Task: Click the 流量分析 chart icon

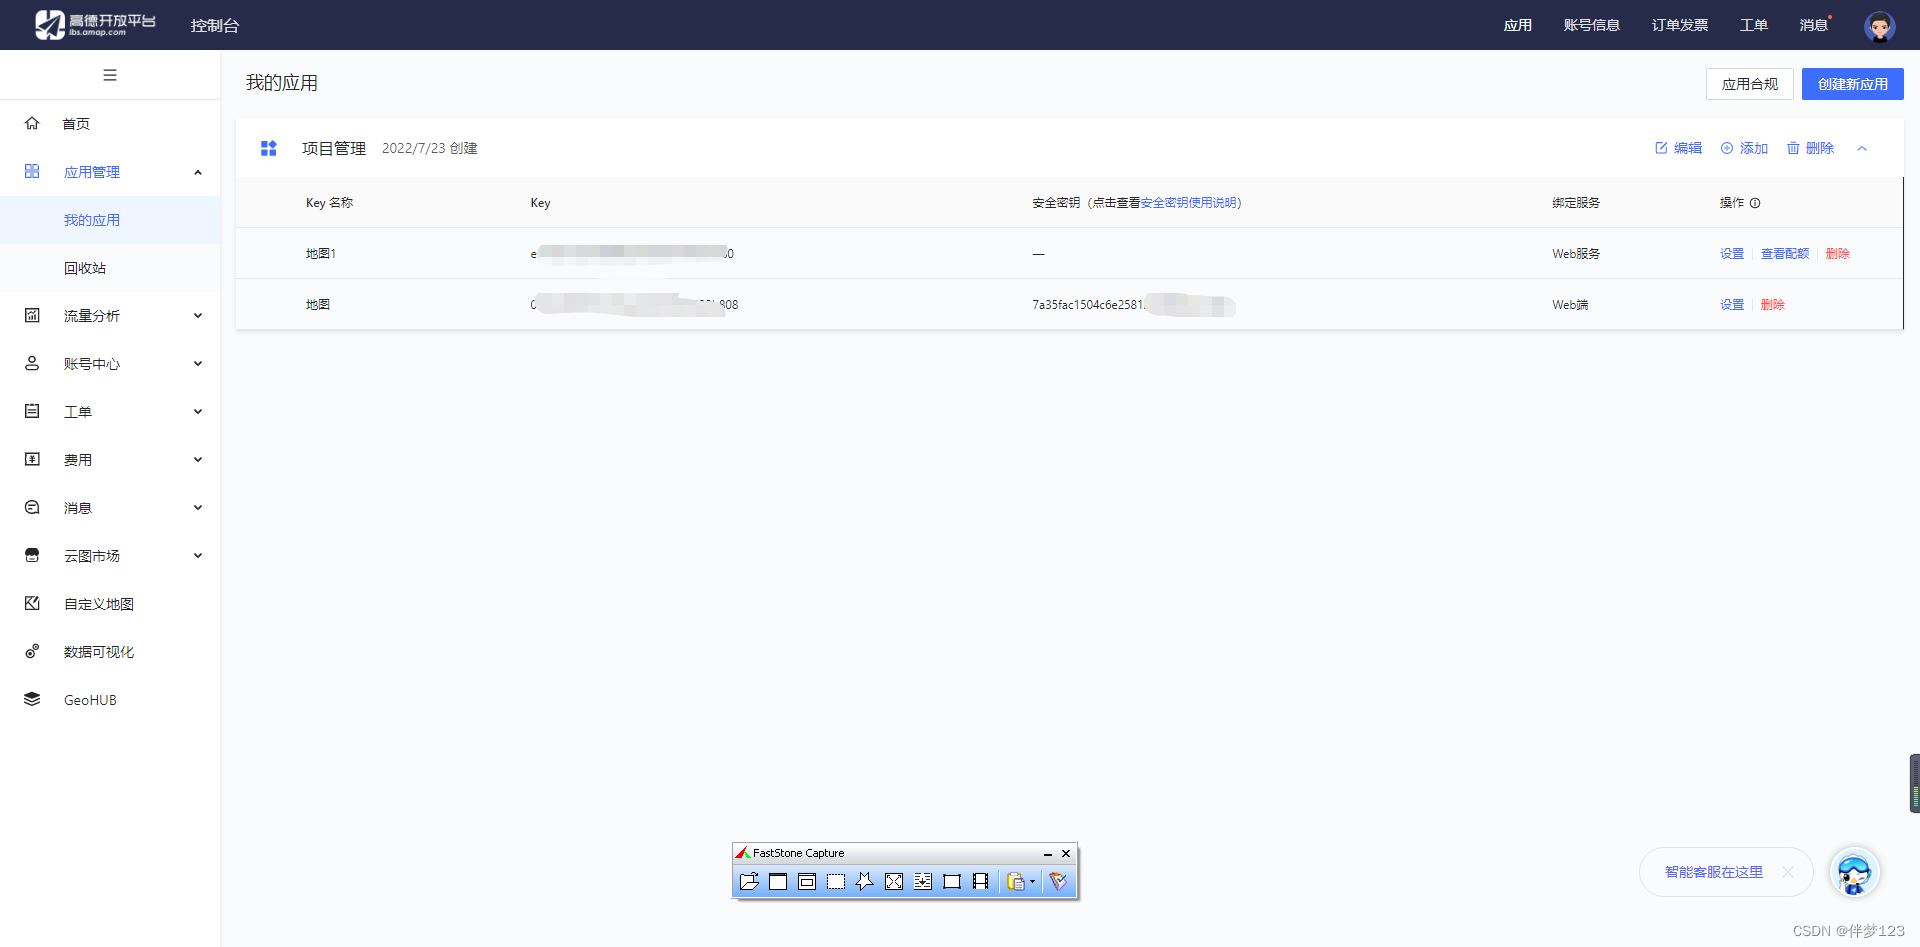Action: pos(32,316)
